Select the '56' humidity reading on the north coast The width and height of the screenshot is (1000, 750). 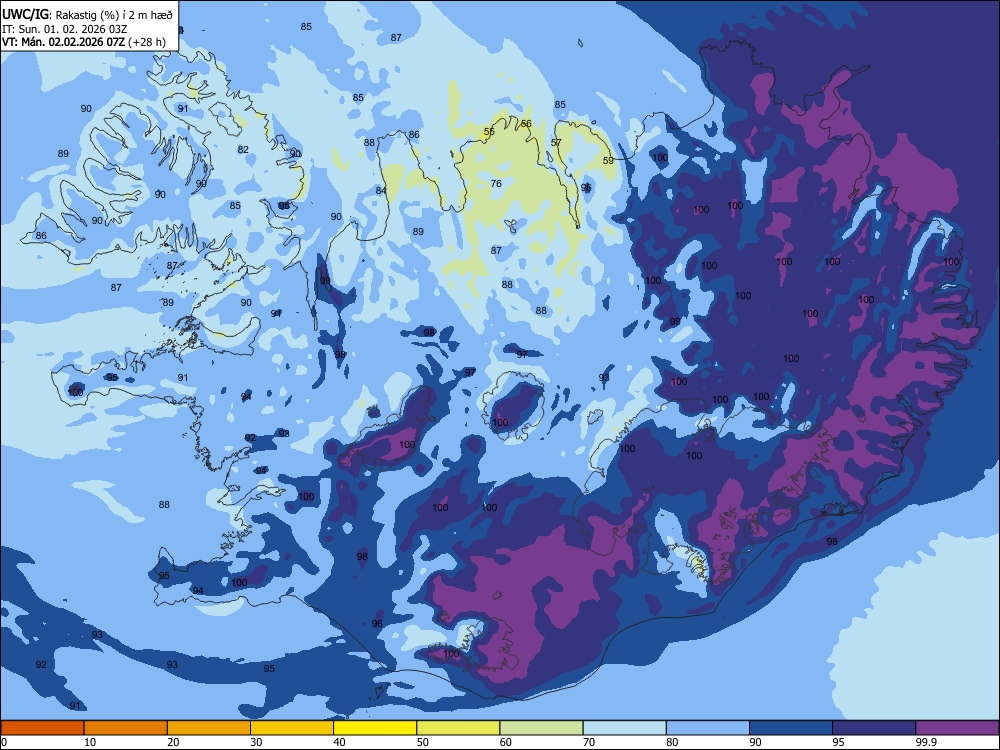tap(526, 124)
